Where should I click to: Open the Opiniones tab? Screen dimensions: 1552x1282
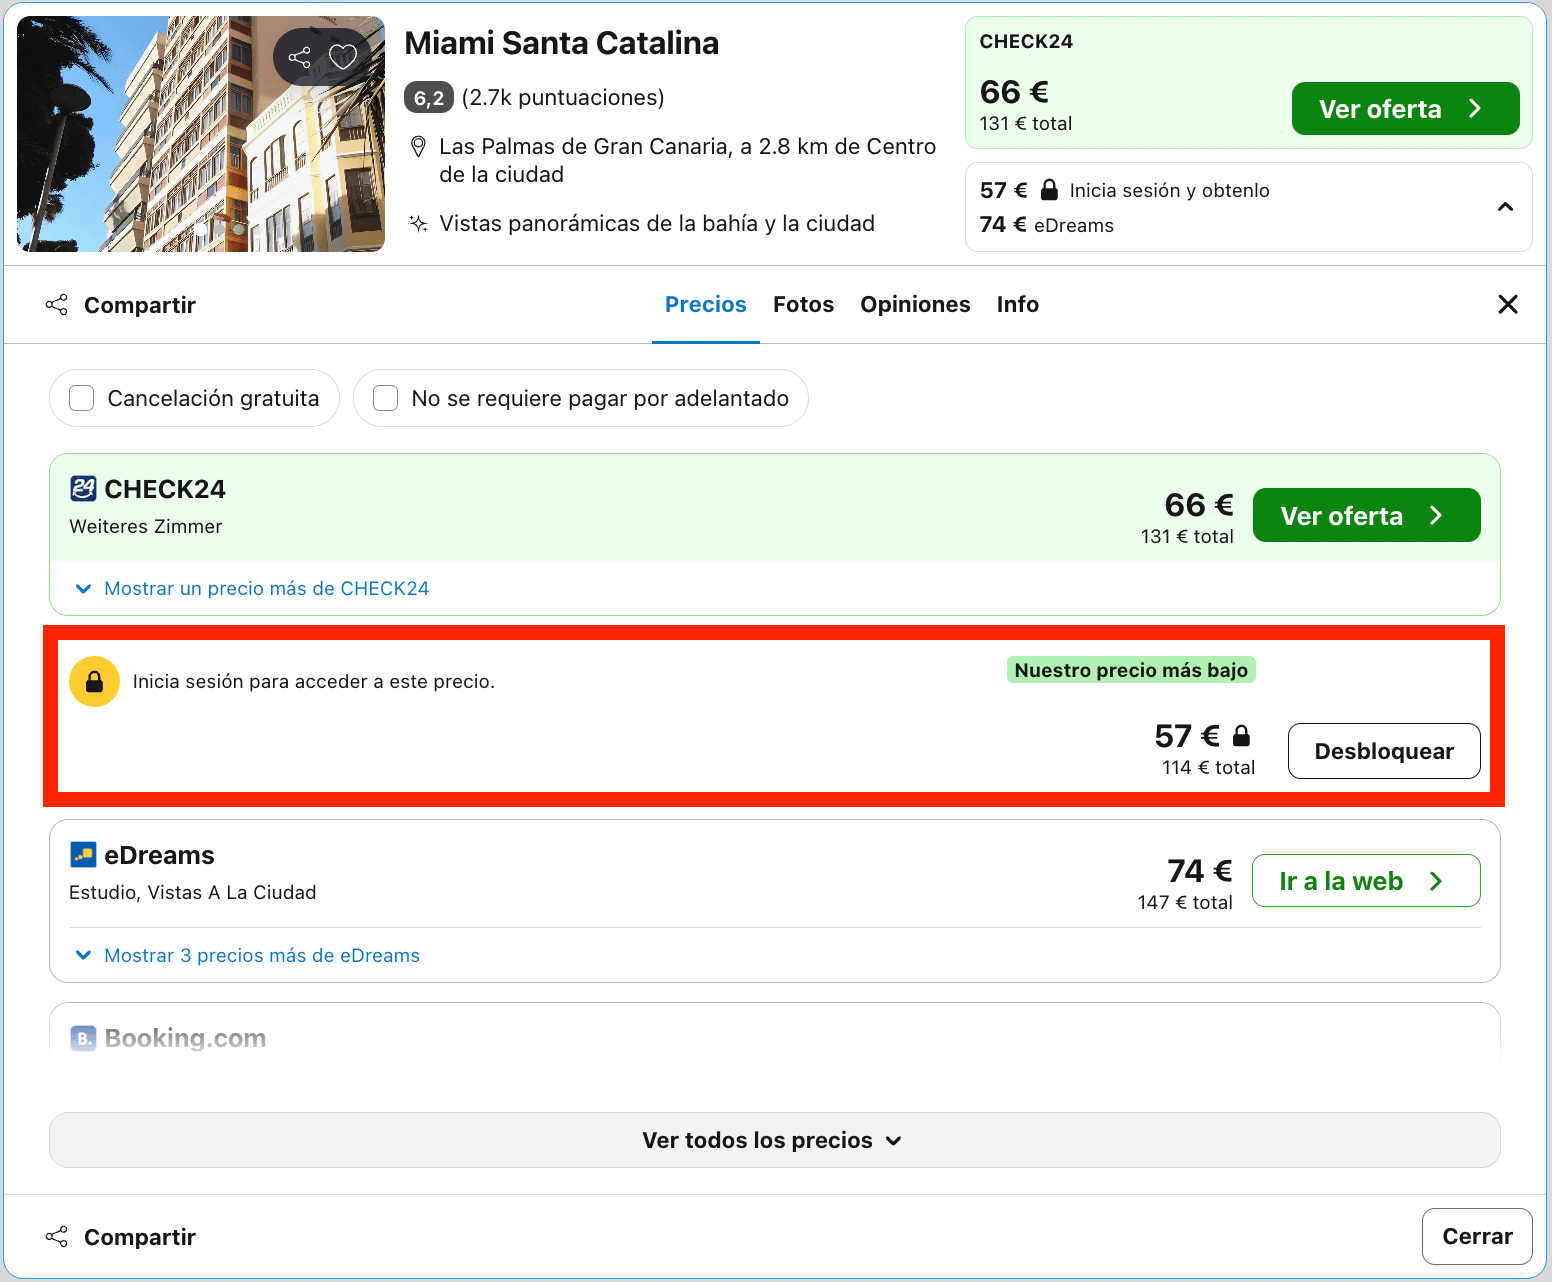(x=915, y=304)
